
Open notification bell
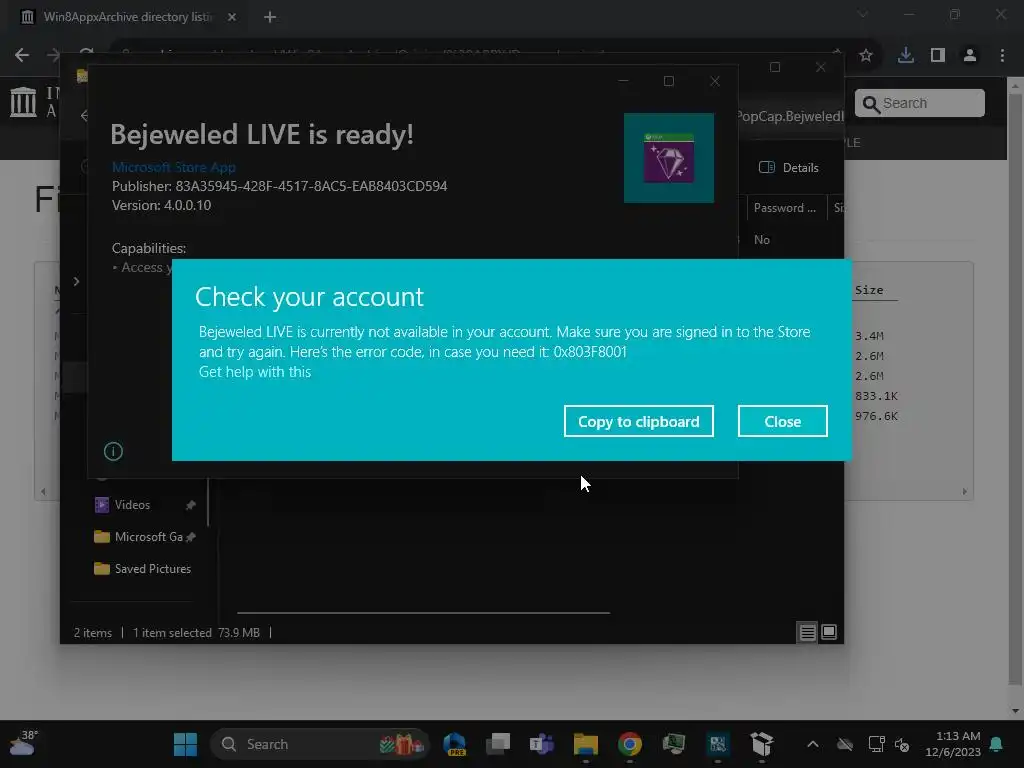(997, 744)
